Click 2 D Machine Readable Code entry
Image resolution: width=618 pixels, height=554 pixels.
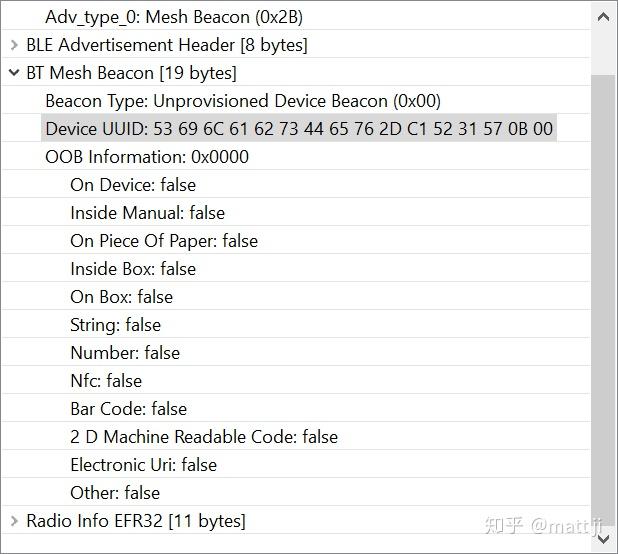click(204, 437)
